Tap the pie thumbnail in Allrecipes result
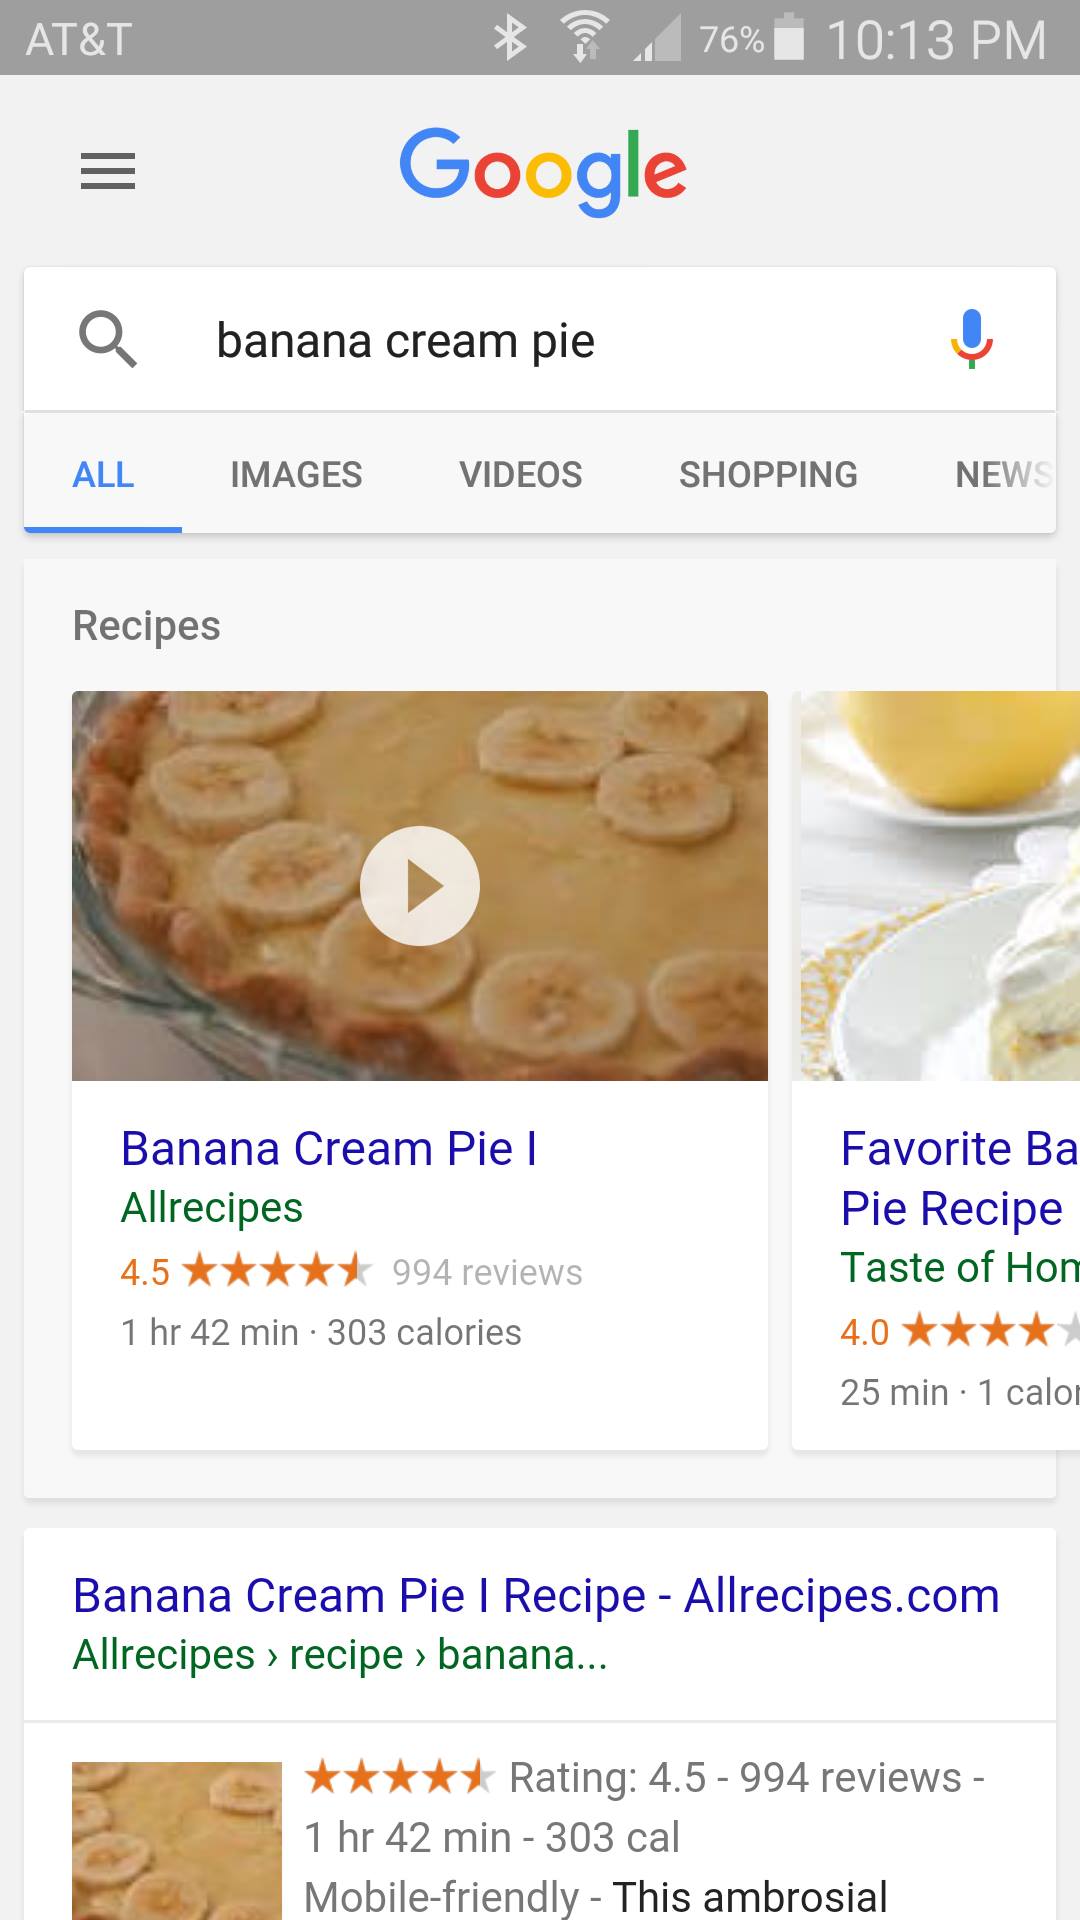 click(x=177, y=1840)
